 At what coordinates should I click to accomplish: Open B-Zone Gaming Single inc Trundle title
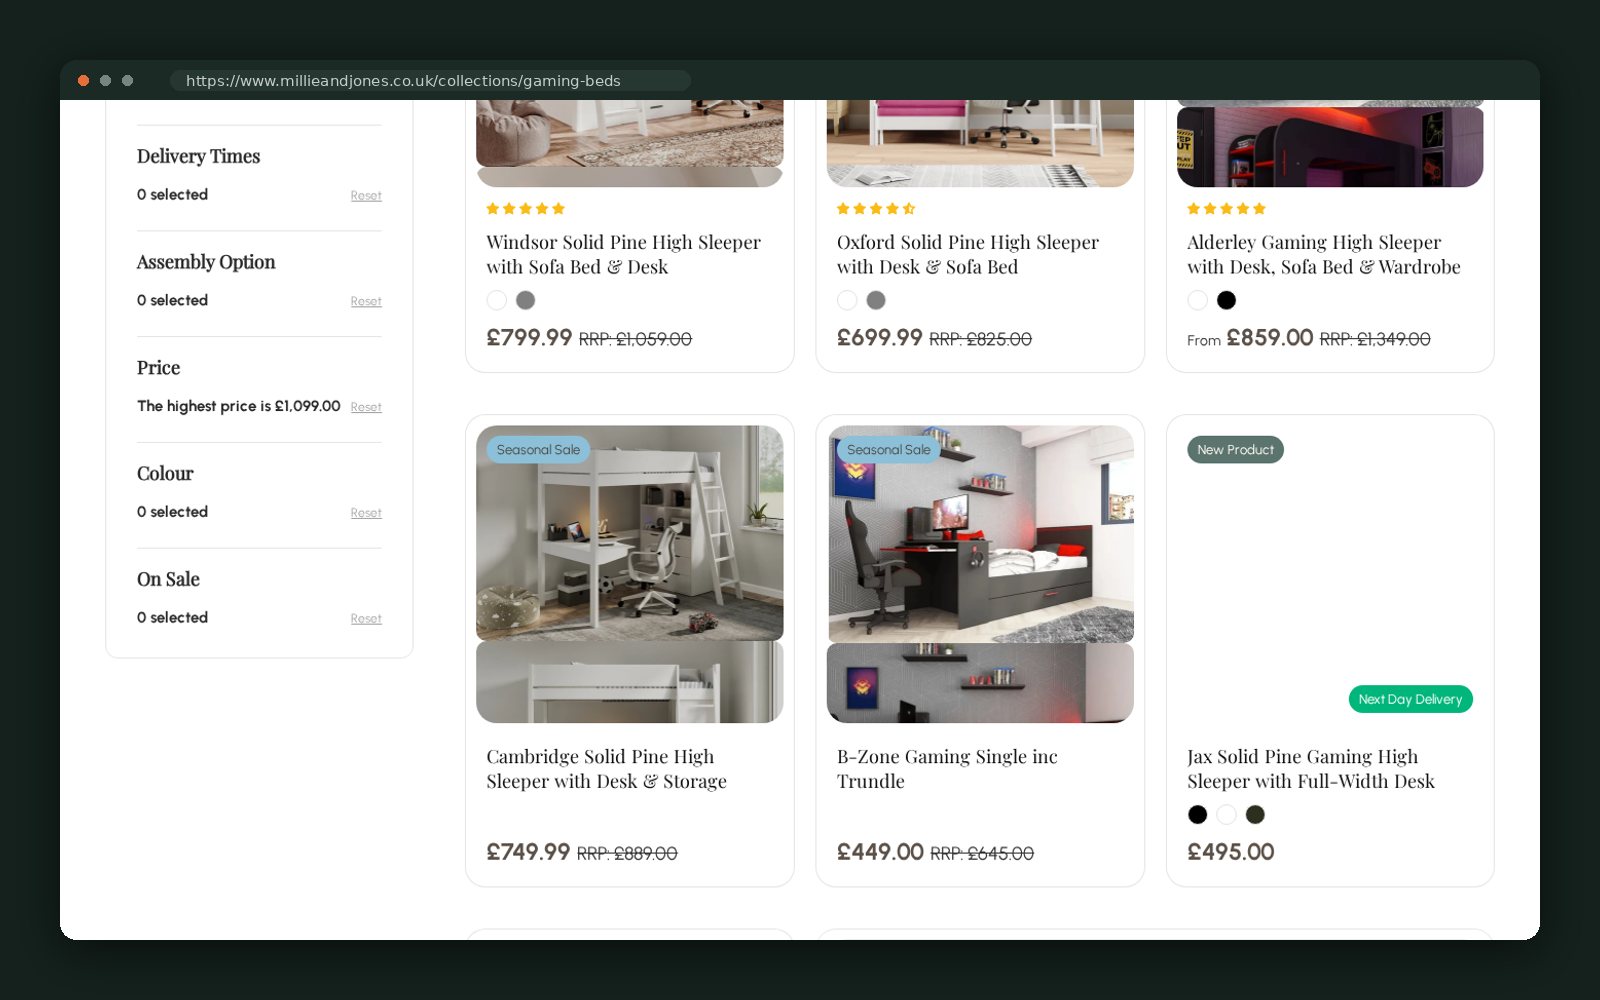(x=947, y=769)
